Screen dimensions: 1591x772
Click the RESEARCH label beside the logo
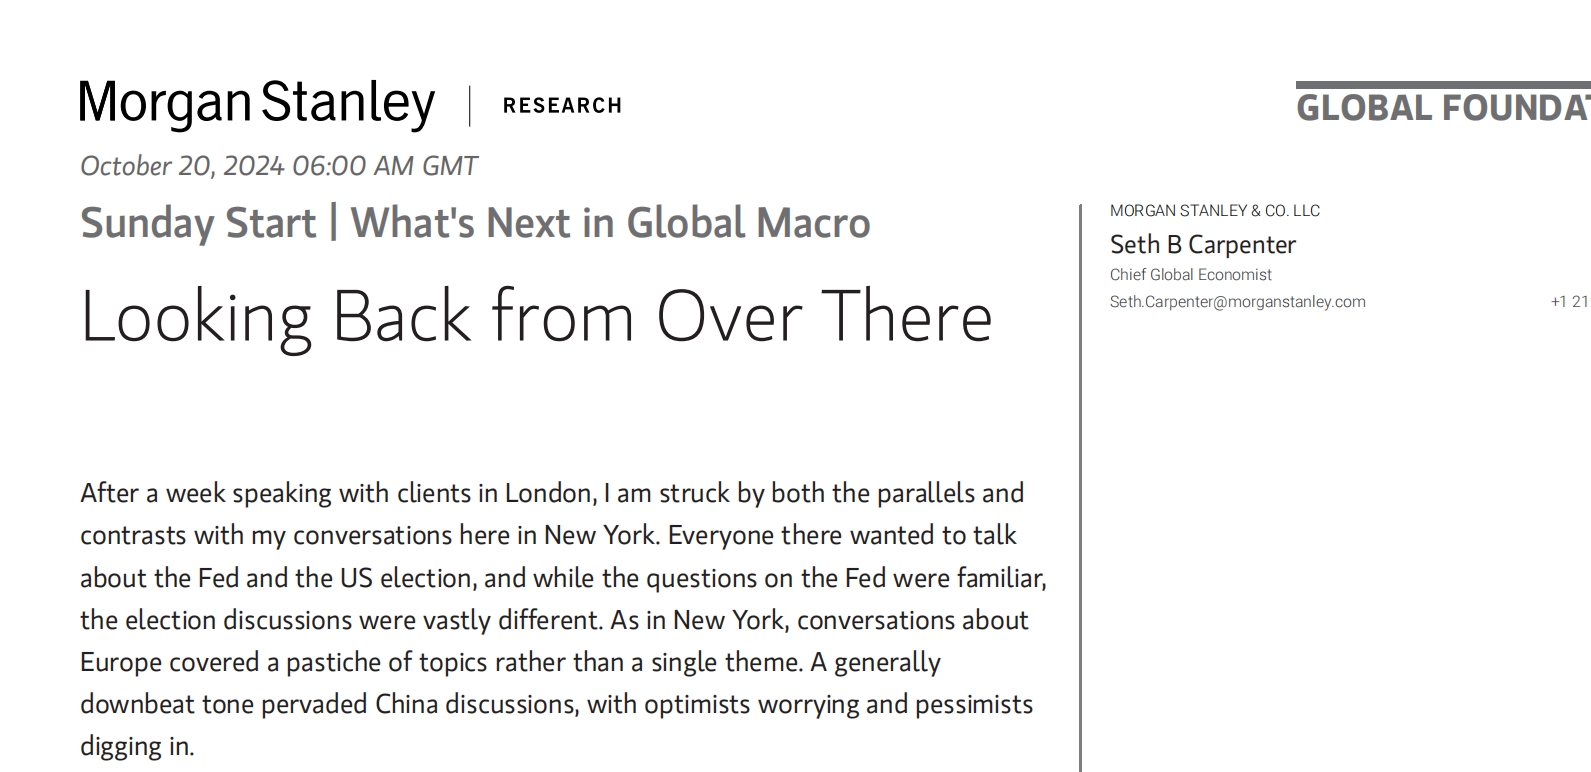(562, 106)
